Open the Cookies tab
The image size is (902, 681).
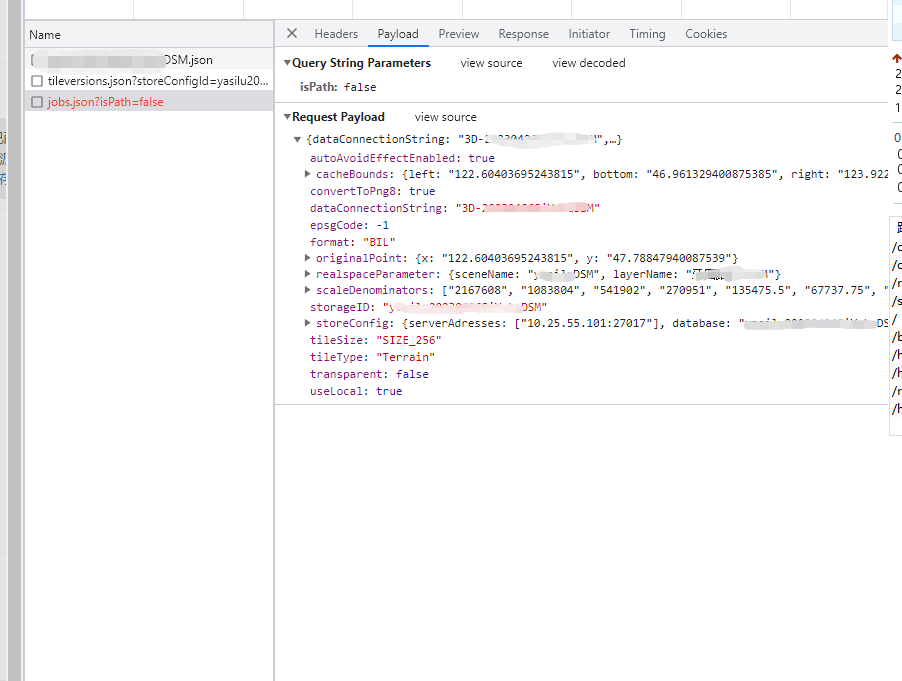[x=706, y=34]
